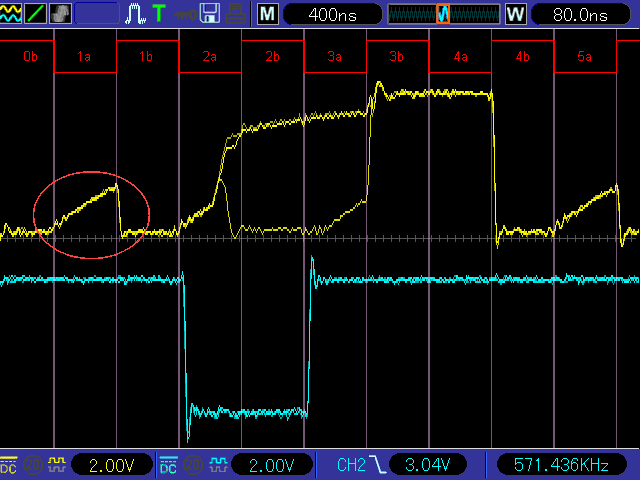Click the 571.436KHz frequency counter readout
Screen dimensions: 640x480
point(560,465)
